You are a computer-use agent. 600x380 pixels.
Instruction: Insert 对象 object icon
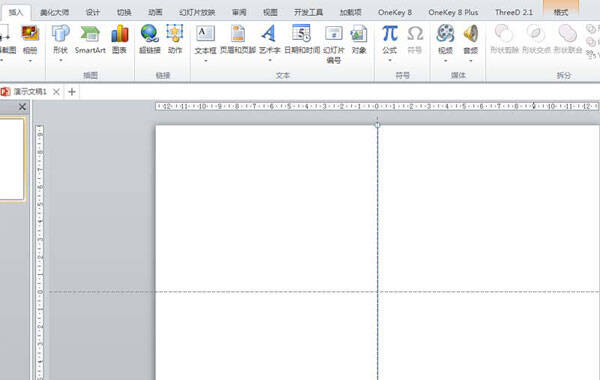coord(359,40)
